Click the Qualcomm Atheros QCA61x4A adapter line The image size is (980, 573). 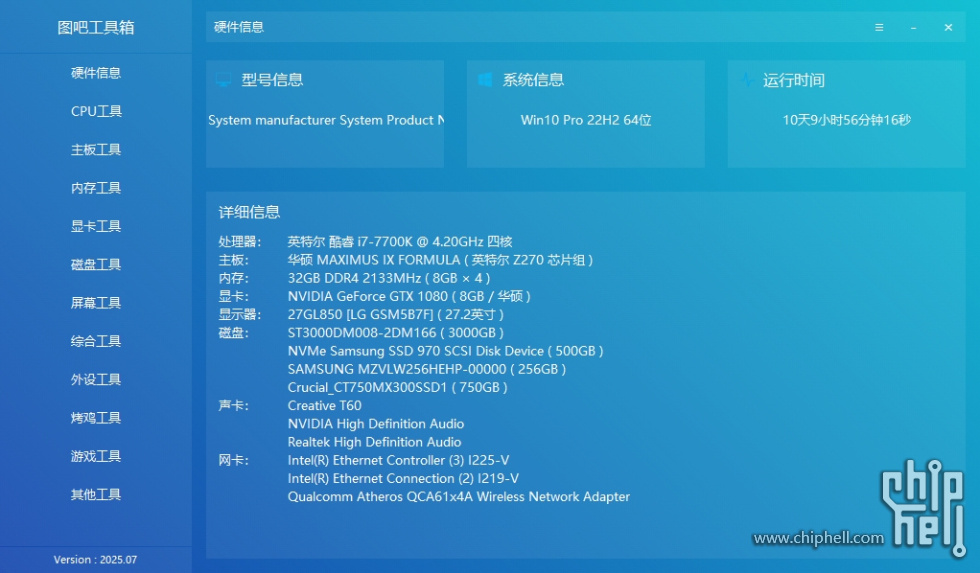click(459, 497)
